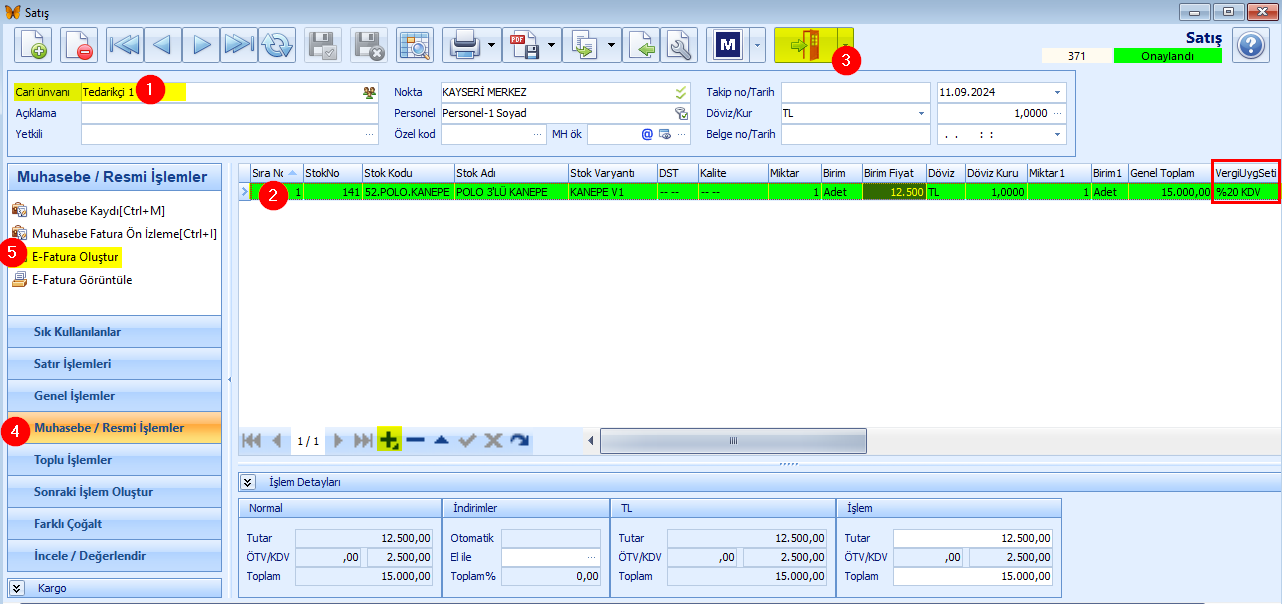This screenshot has width=1282, height=604.
Task: Refresh the record with the circular arrows icon
Action: point(277,45)
